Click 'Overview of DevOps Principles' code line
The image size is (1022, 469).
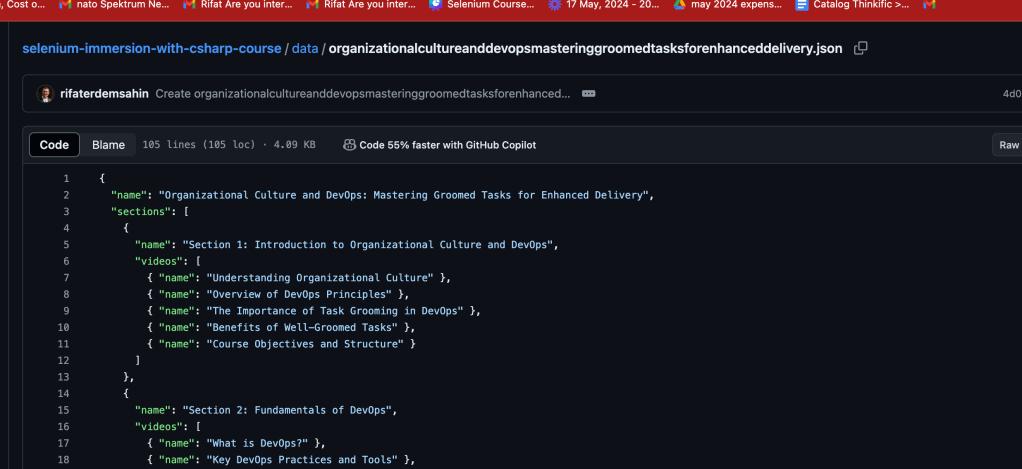tap(278, 294)
